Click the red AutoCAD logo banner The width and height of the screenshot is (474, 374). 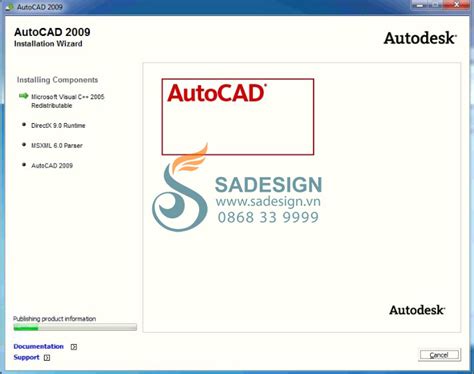click(x=238, y=117)
